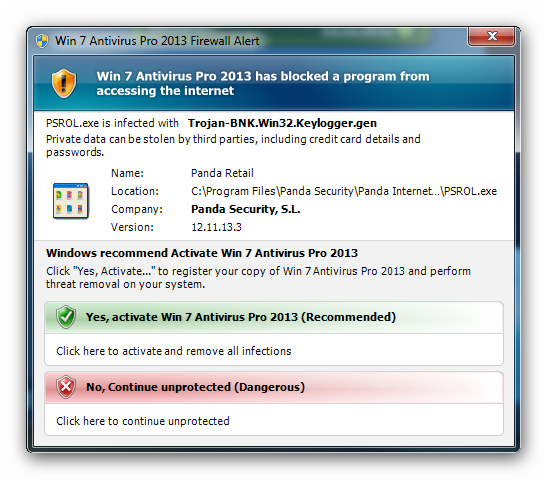Click the orange warning shield icon
The image size is (548, 480).
tap(64, 83)
